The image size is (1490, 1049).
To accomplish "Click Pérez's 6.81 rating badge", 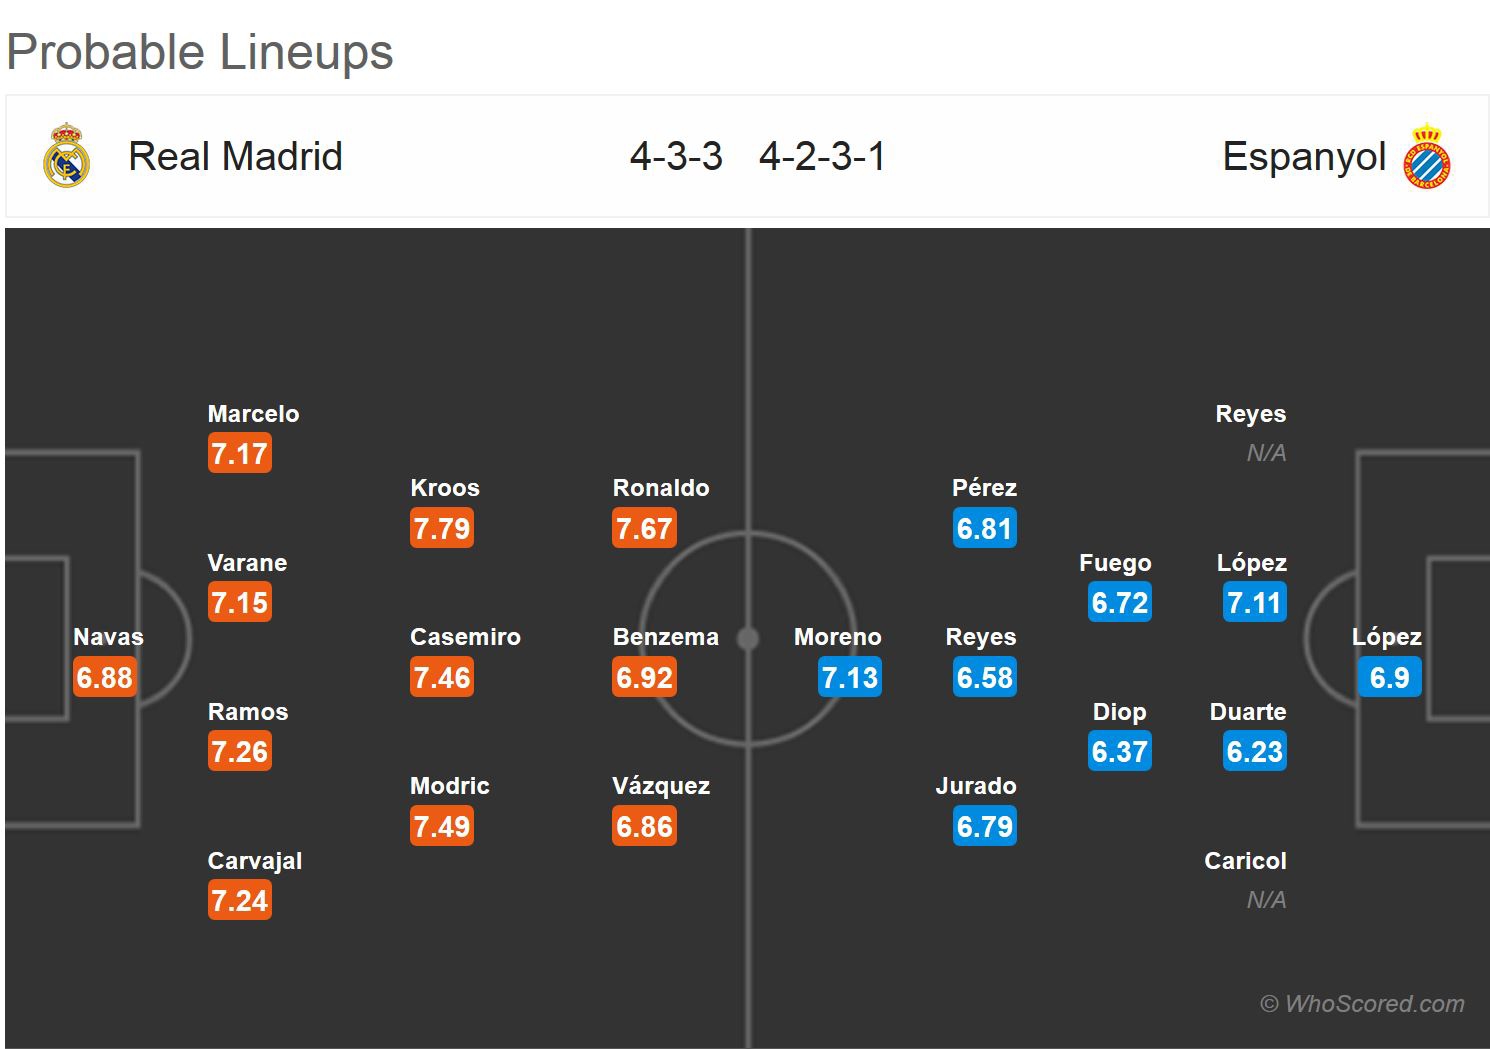I will [984, 528].
